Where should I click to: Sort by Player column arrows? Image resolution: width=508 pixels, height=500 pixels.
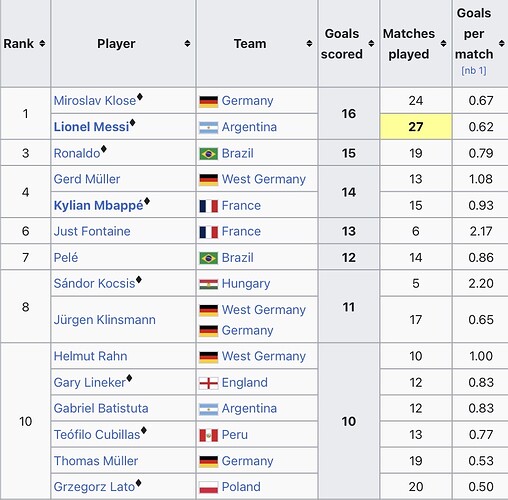[x=187, y=43]
